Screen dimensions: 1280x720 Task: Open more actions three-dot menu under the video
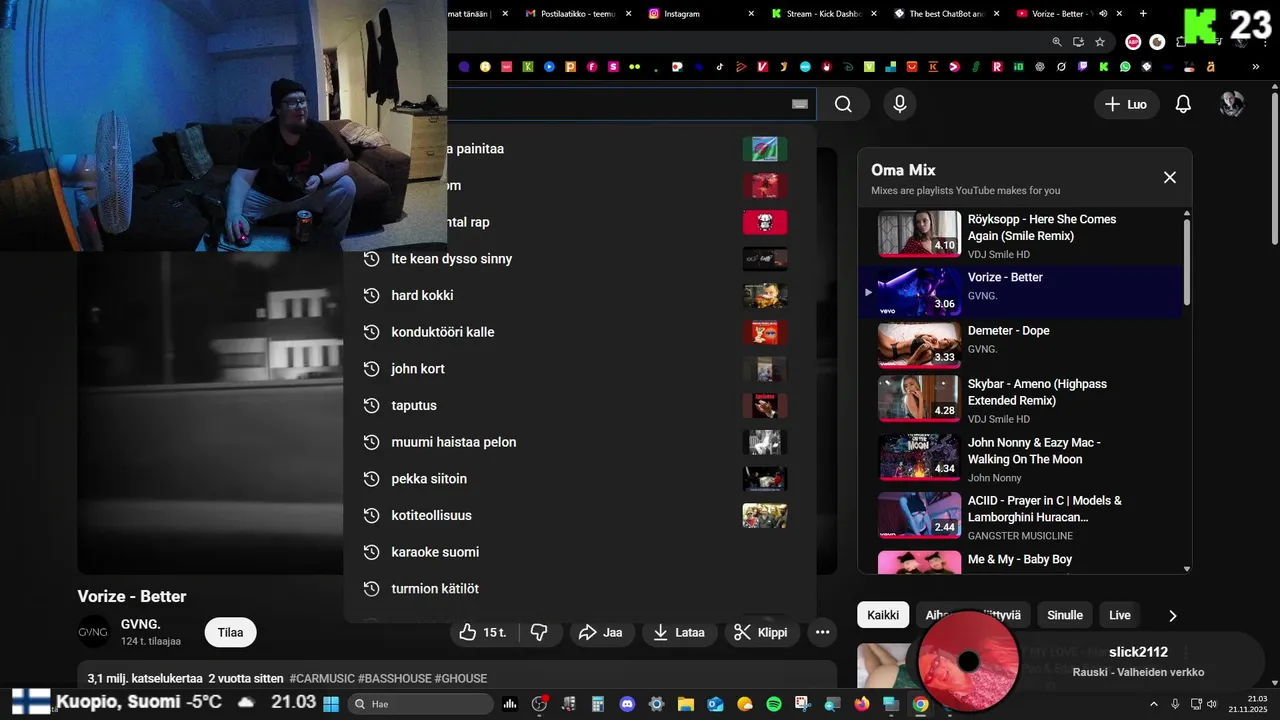coord(822,632)
